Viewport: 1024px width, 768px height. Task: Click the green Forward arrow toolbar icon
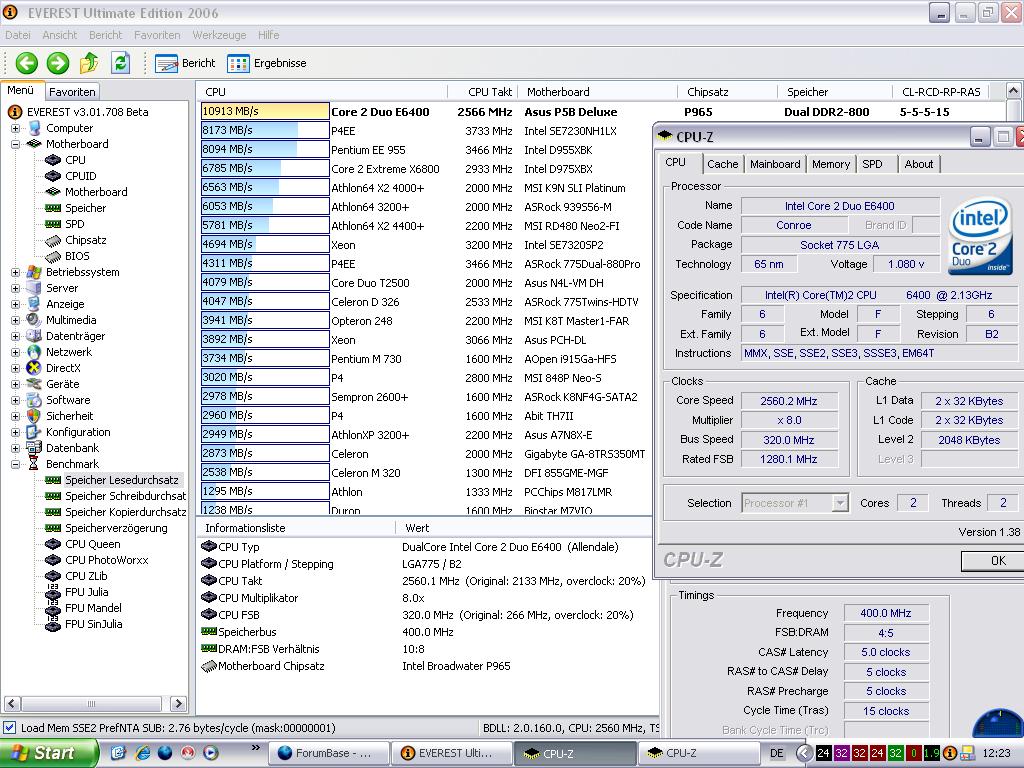(x=58, y=63)
